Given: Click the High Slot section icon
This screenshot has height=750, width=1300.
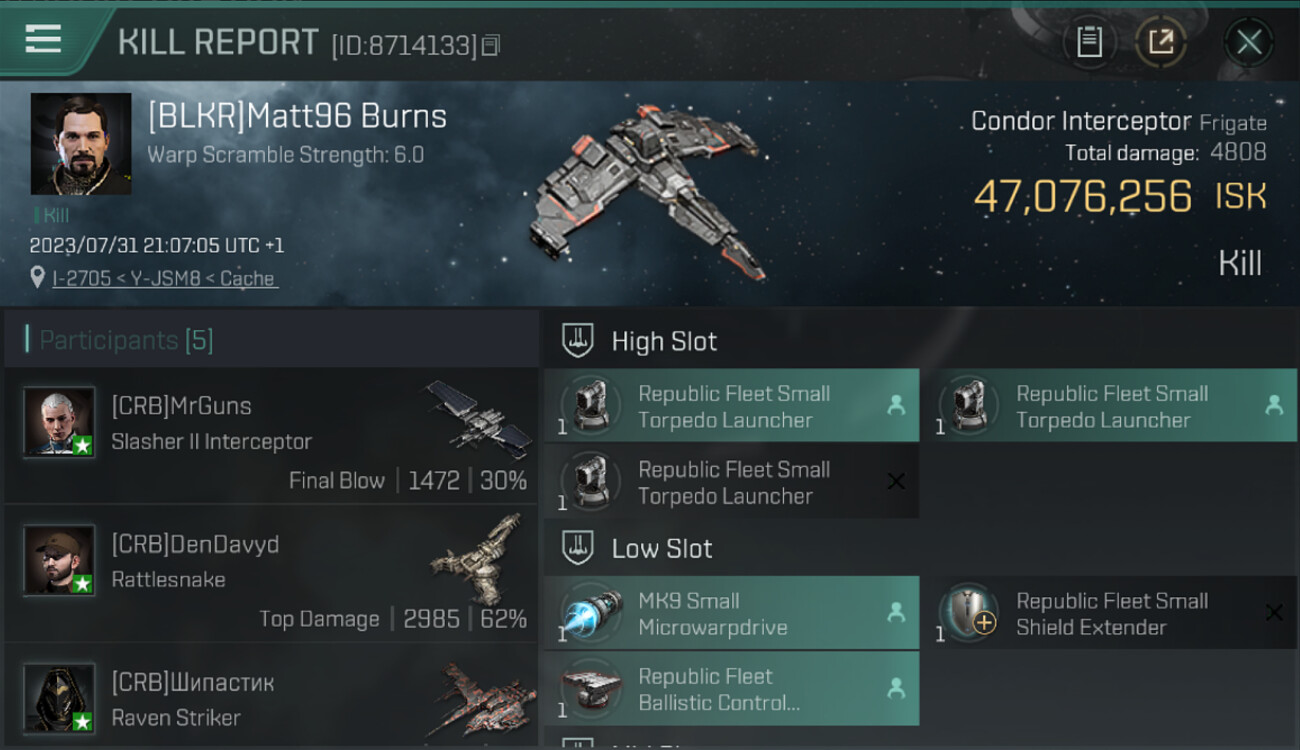Looking at the screenshot, I should pyautogui.click(x=577, y=341).
